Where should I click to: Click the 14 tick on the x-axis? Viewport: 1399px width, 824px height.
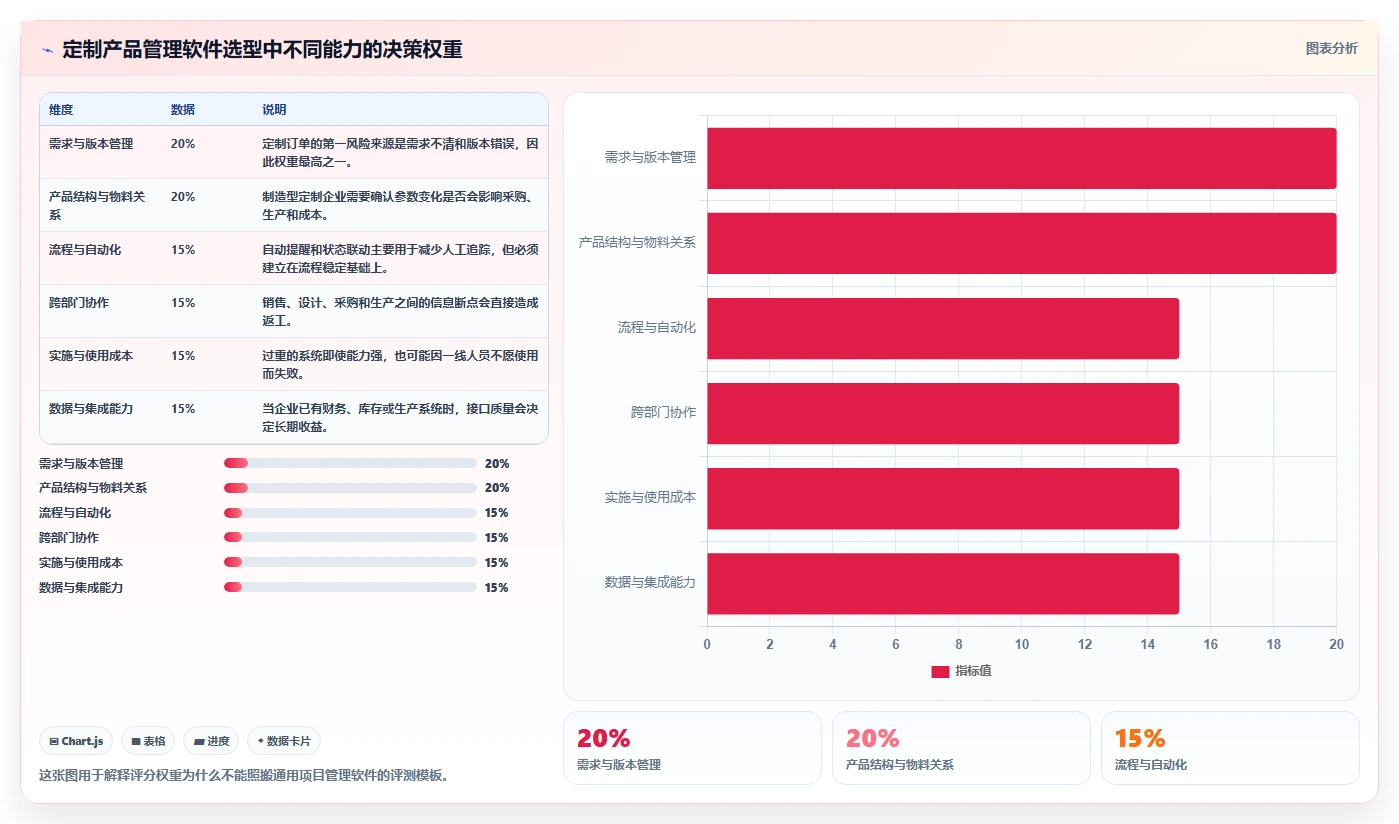tap(1147, 644)
